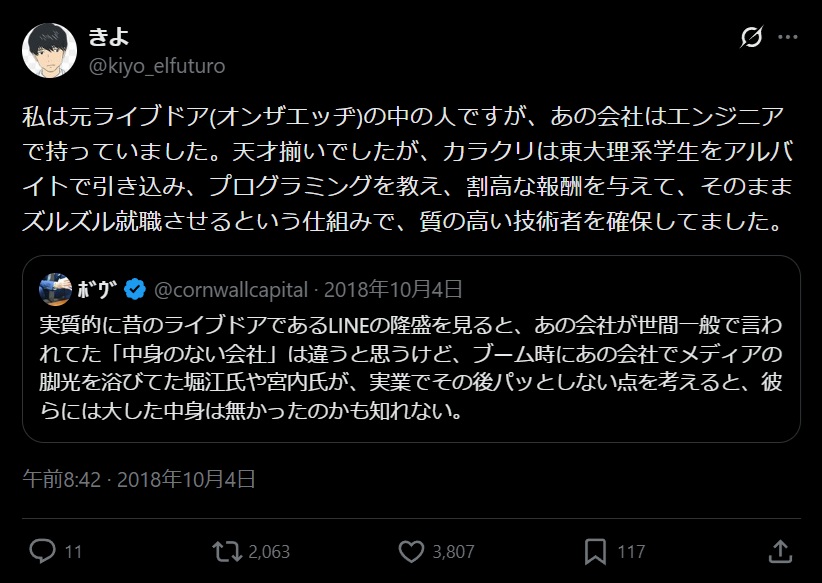Screen dimensions: 822x583
Task: Click the repost arrows icon
Action: [x=228, y=551]
